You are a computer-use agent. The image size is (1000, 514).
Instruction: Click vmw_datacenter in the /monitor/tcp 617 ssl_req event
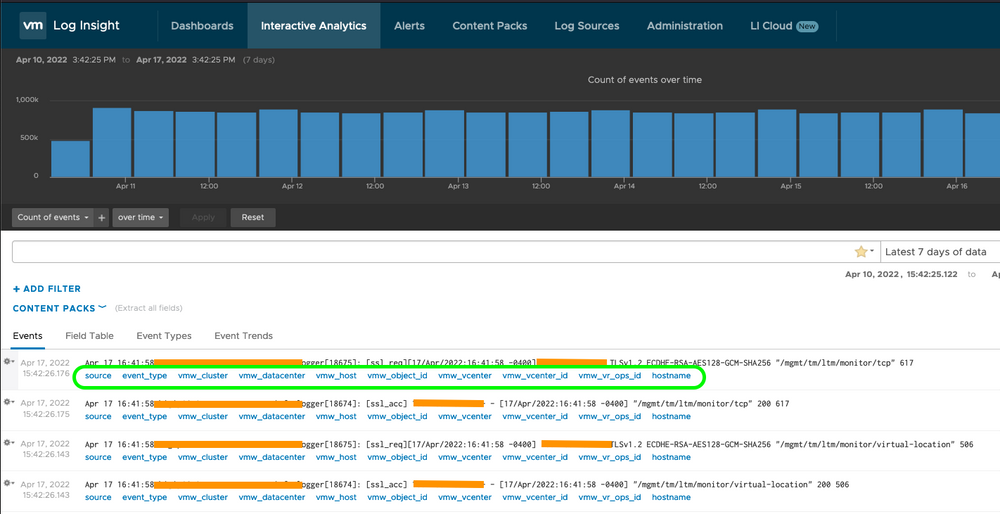[x=272, y=376]
